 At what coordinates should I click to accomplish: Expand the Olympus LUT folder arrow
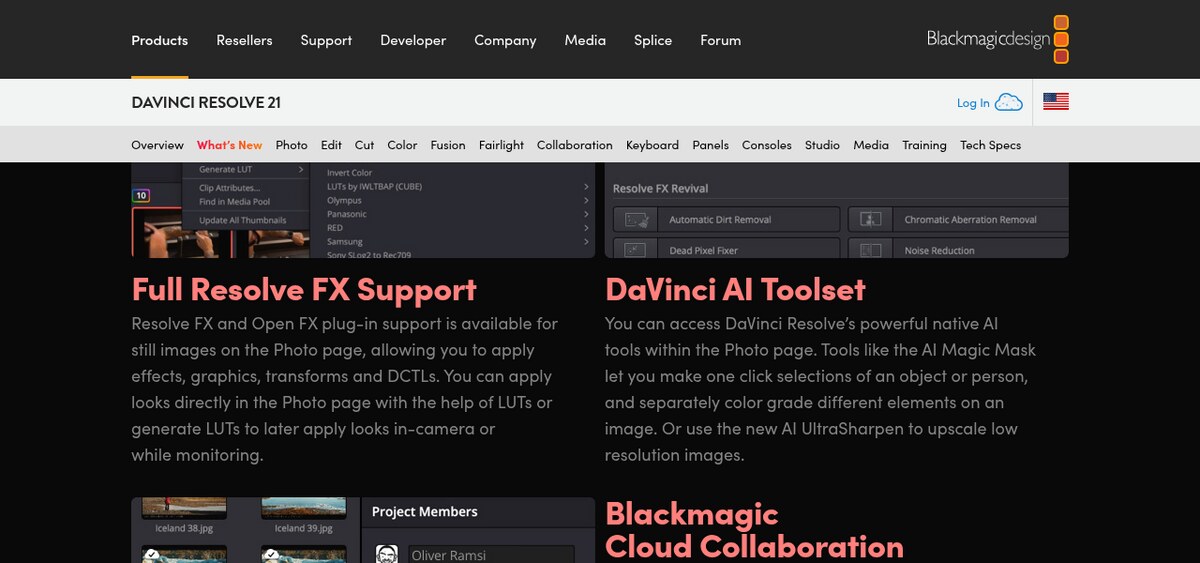[x=586, y=200]
